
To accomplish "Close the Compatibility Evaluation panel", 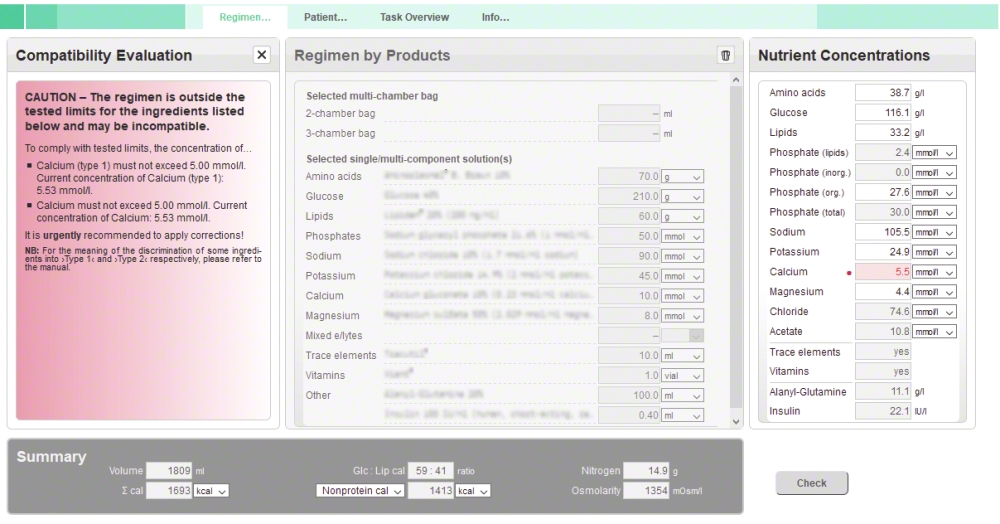I will point(261,56).
